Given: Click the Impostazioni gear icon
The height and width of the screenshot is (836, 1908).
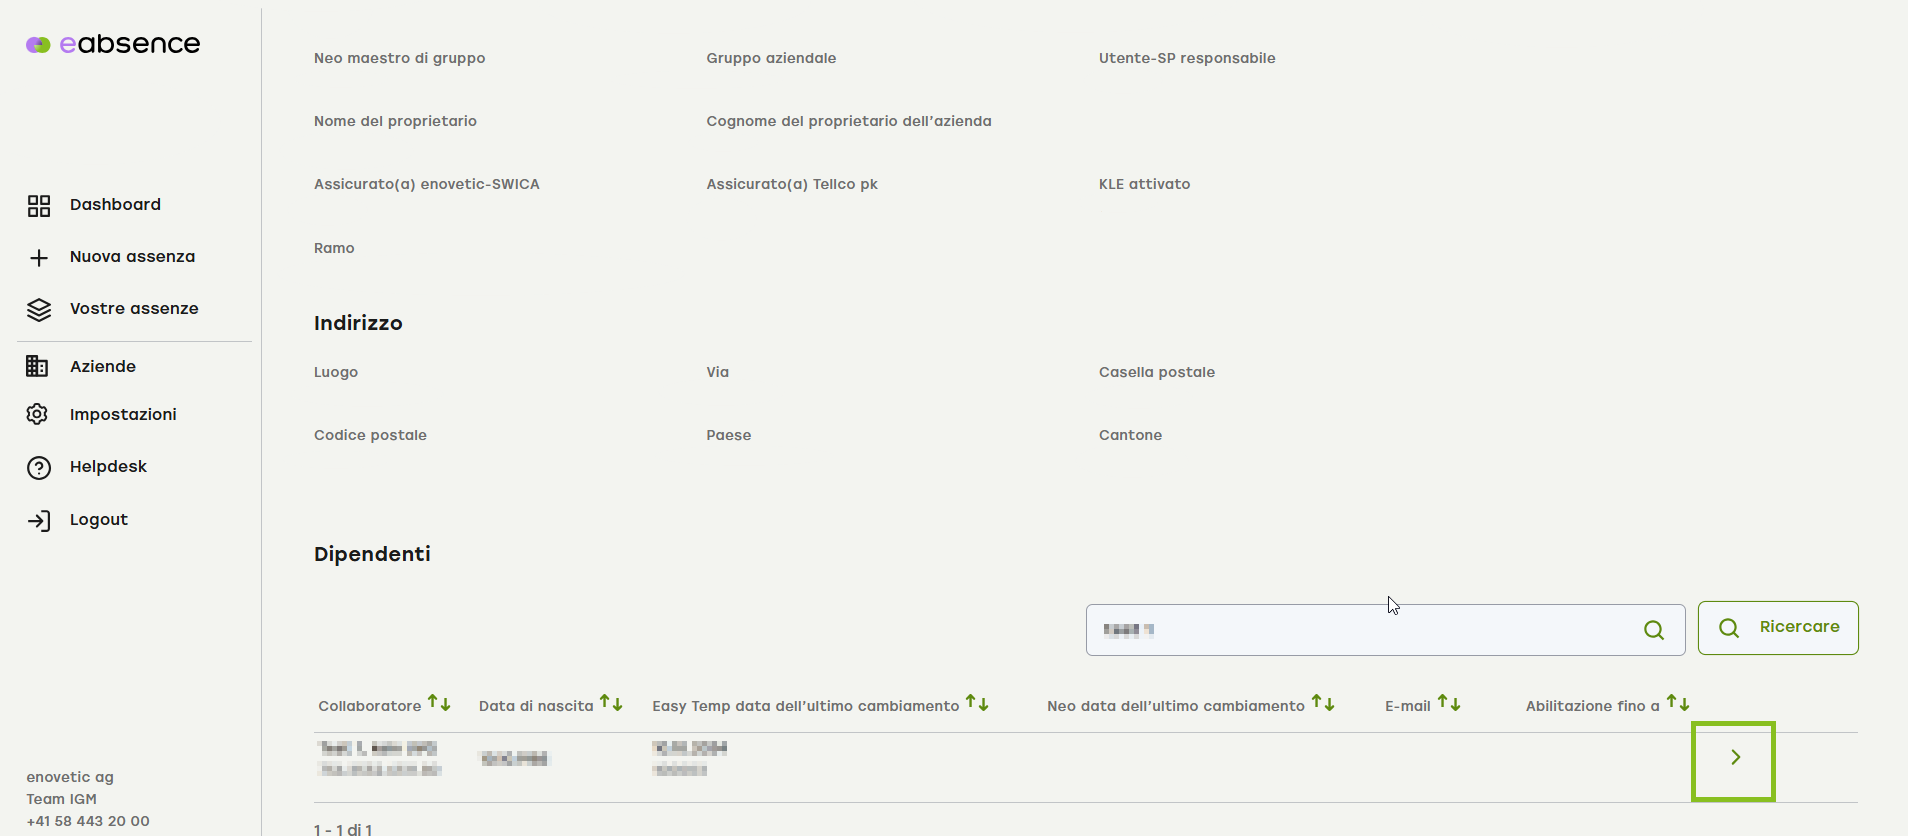Looking at the screenshot, I should [x=37, y=414].
